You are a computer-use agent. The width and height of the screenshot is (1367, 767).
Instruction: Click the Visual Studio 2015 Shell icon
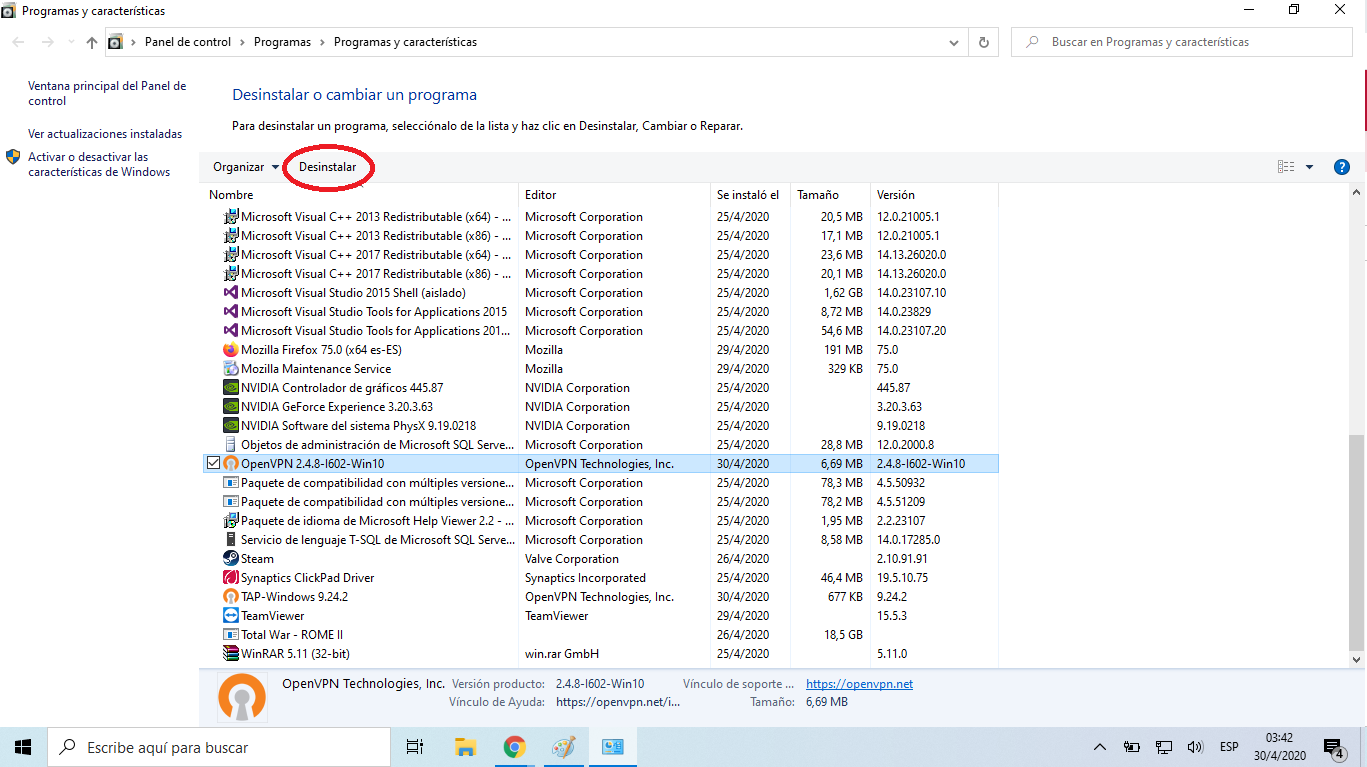tap(231, 293)
